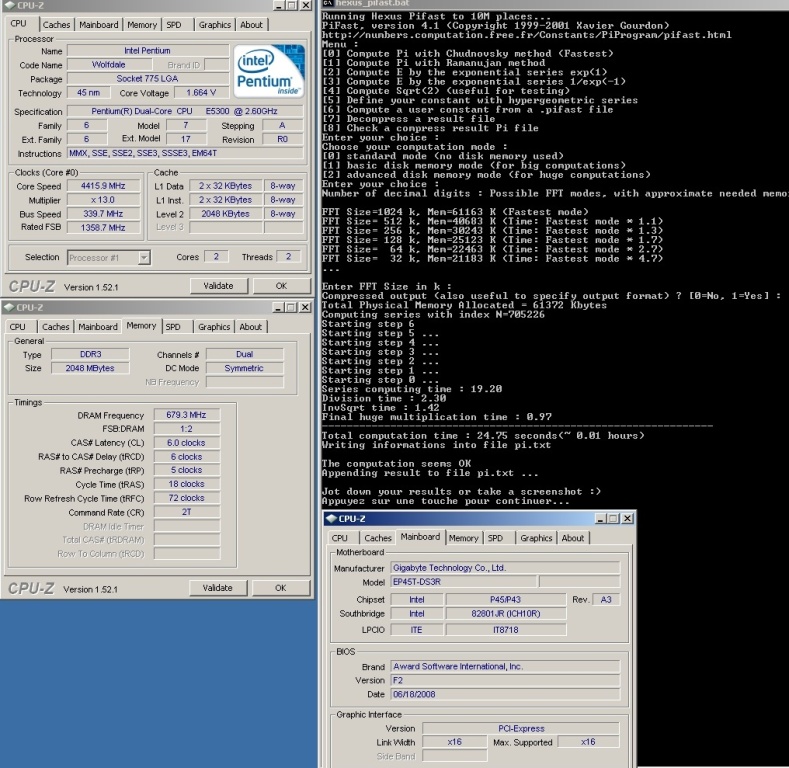
Task: Click Command Rate value 2T
Action: pos(187,512)
